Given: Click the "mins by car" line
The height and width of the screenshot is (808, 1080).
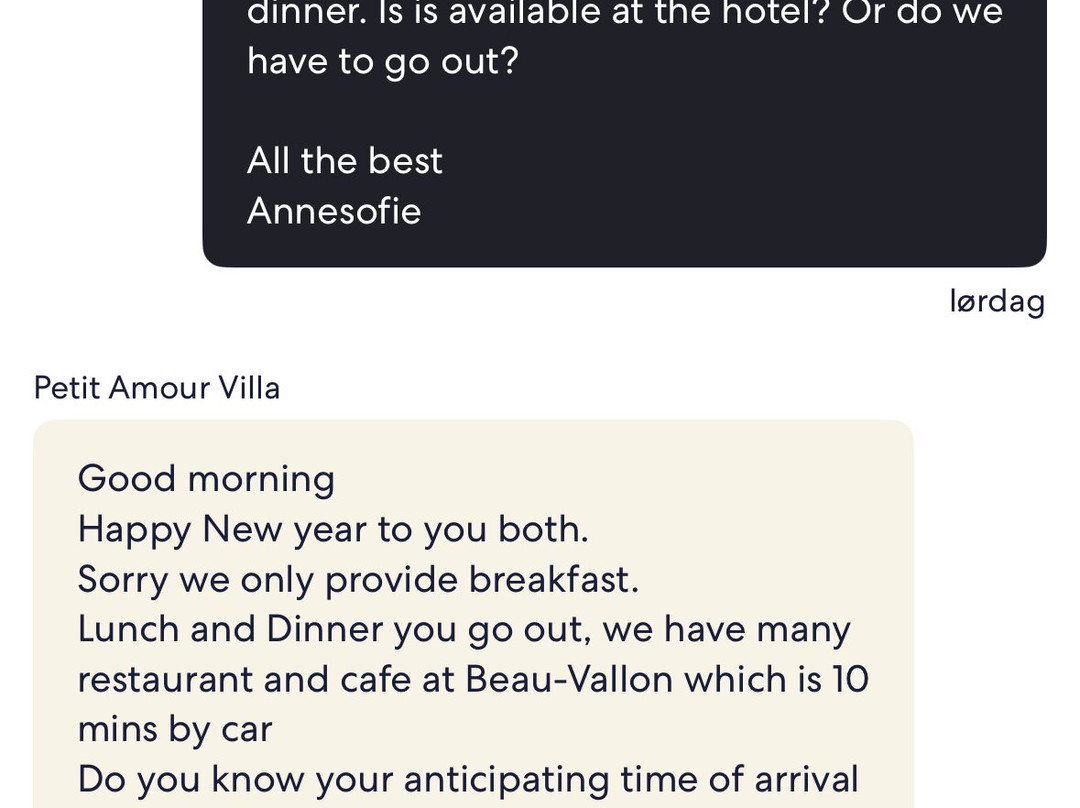Looking at the screenshot, I should point(175,729).
